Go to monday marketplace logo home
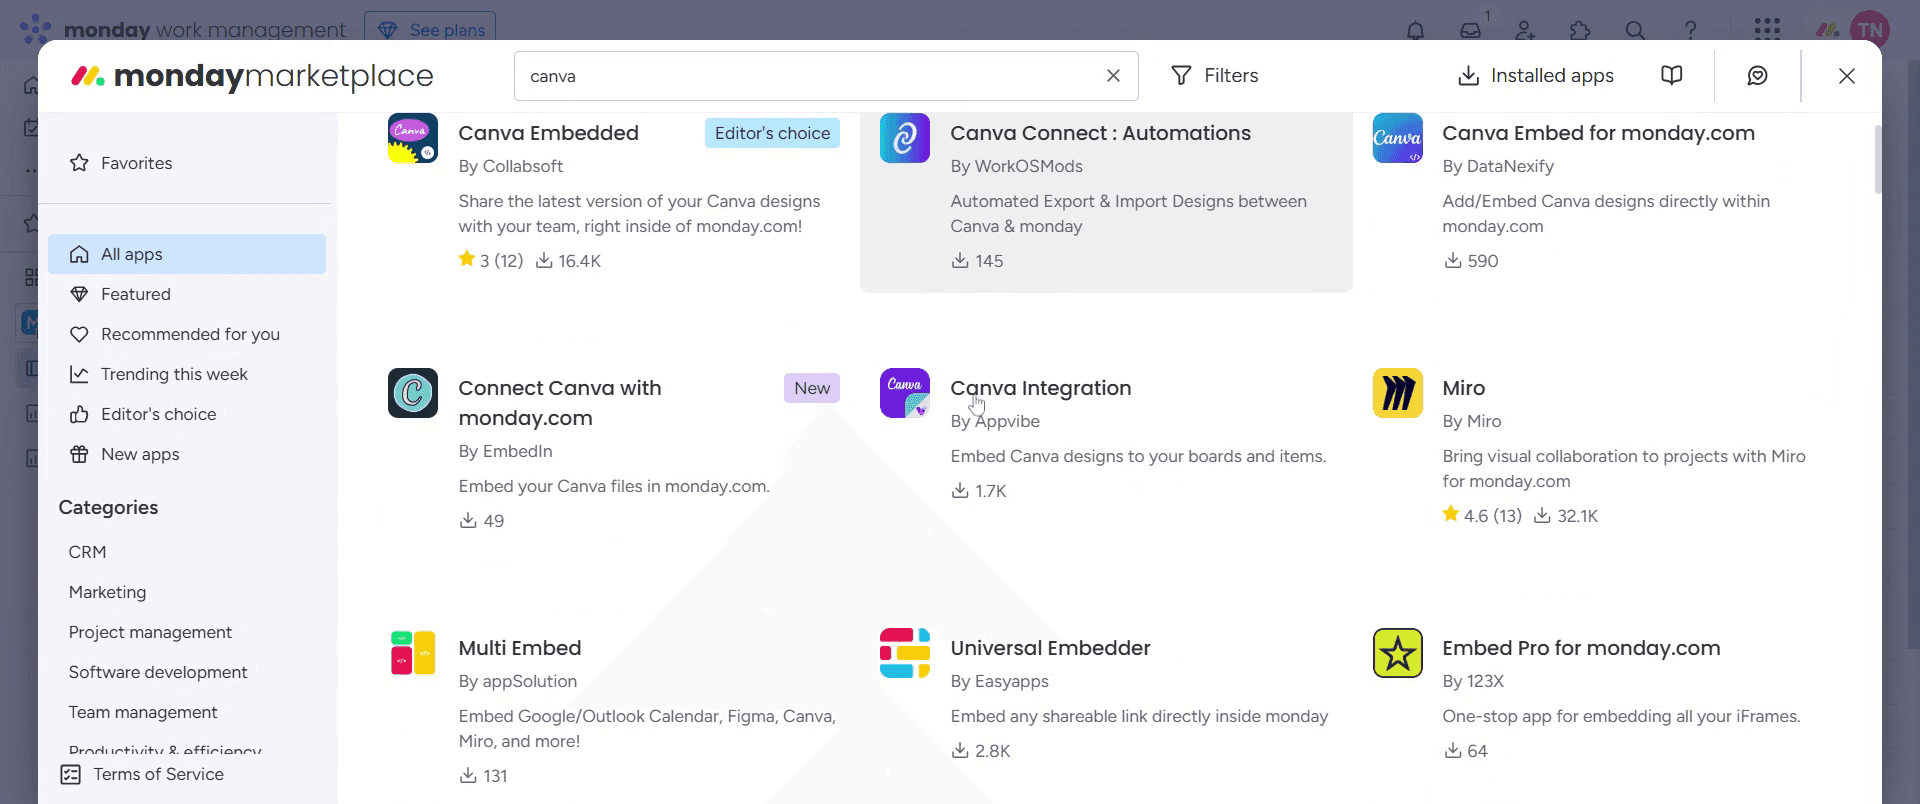The height and width of the screenshot is (804, 1920). point(252,76)
